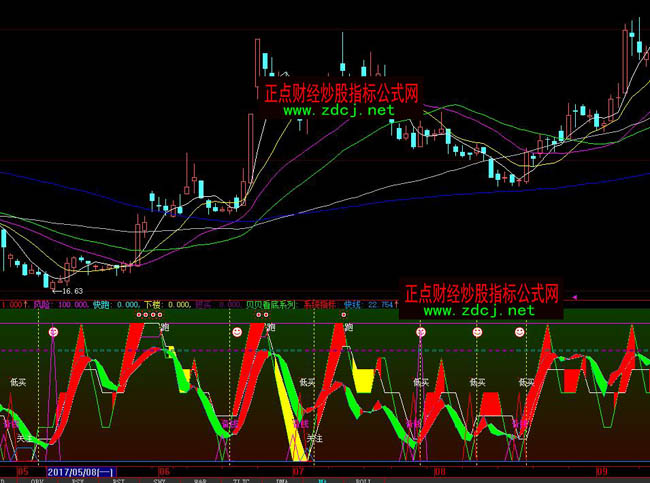This screenshot has width=650, height=483.
Task: Click the lower www.zdcj.net watermark link
Action: pos(478,311)
